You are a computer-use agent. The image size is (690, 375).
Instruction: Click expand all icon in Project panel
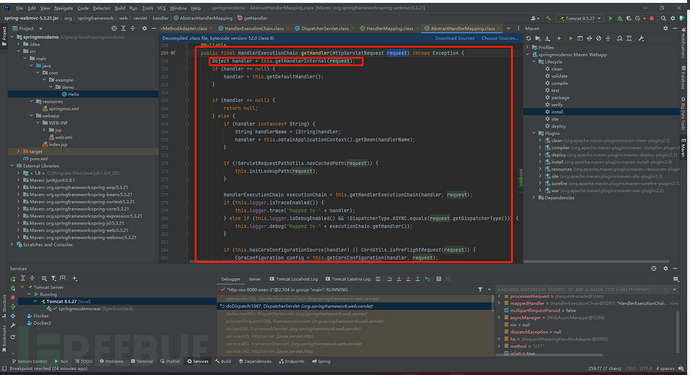[123, 28]
